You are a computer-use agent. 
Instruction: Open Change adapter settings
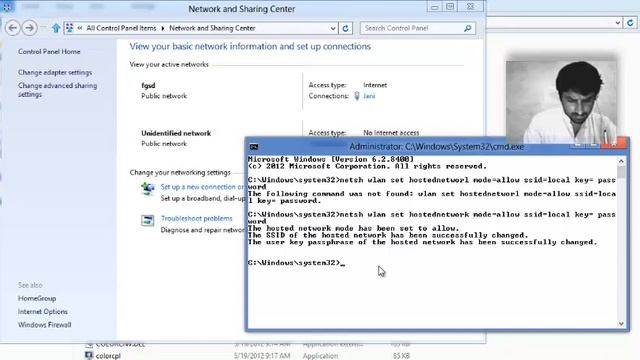[x=55, y=72]
